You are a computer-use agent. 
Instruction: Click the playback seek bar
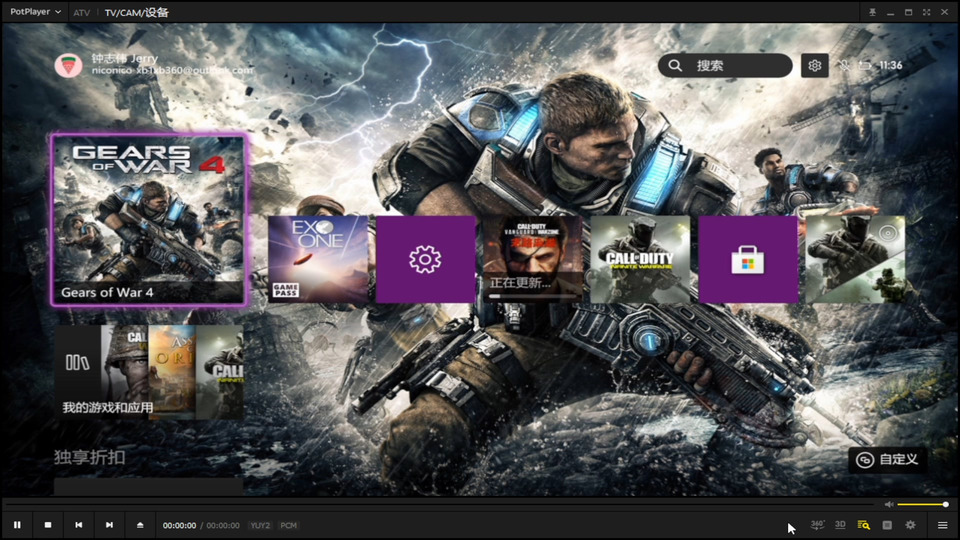tap(440, 504)
